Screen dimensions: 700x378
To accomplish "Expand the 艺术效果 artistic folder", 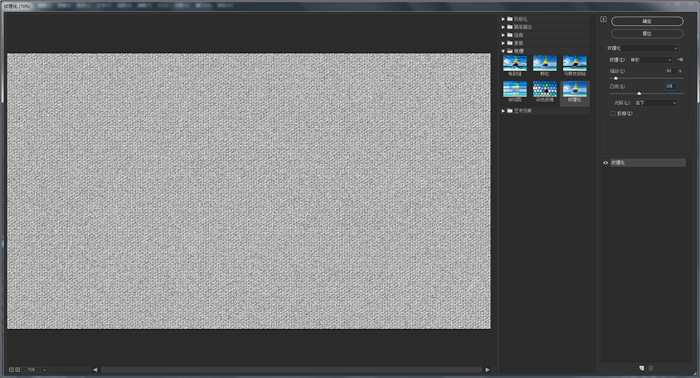I will (x=503, y=111).
